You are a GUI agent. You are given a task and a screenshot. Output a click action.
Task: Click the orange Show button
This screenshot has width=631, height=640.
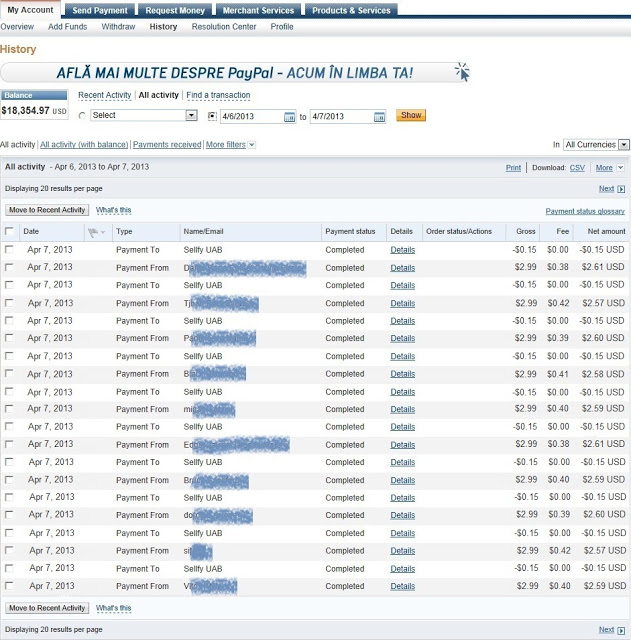tap(411, 115)
